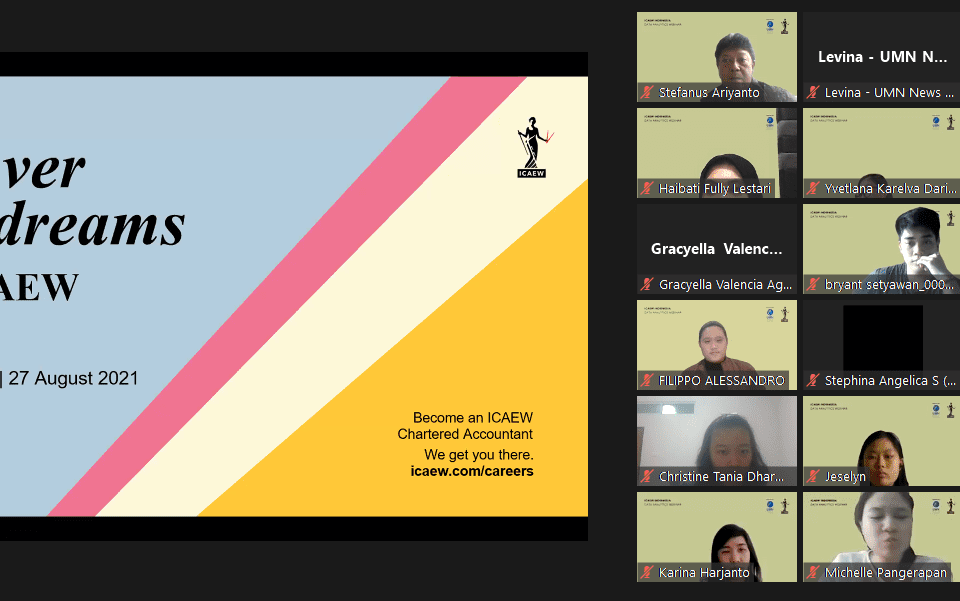This screenshot has width=960, height=601.
Task: Click Christine Tania's muted microphone icon
Action: [x=648, y=477]
